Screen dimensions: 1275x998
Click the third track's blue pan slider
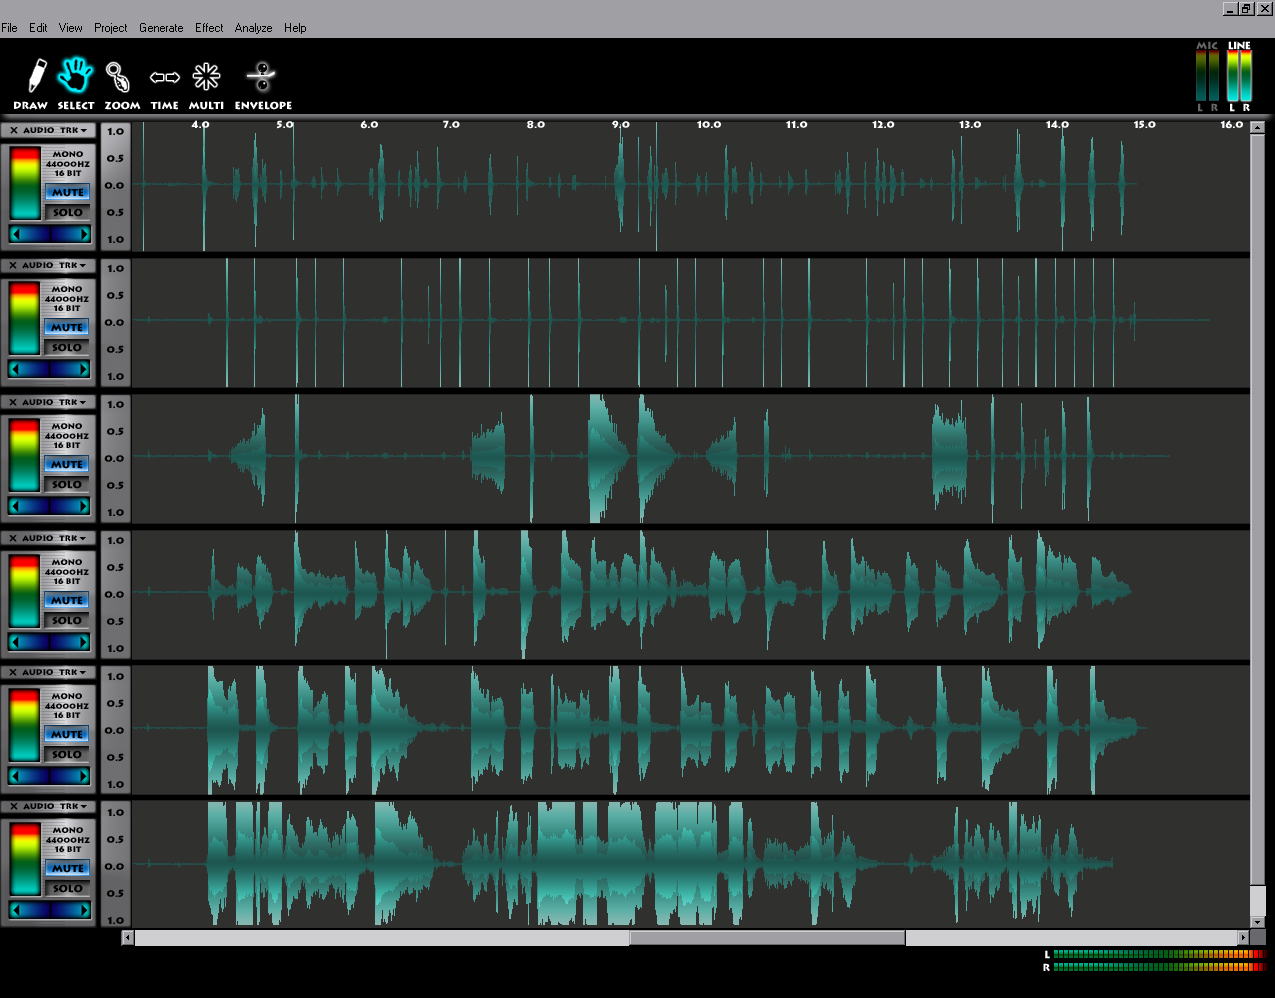coord(50,506)
